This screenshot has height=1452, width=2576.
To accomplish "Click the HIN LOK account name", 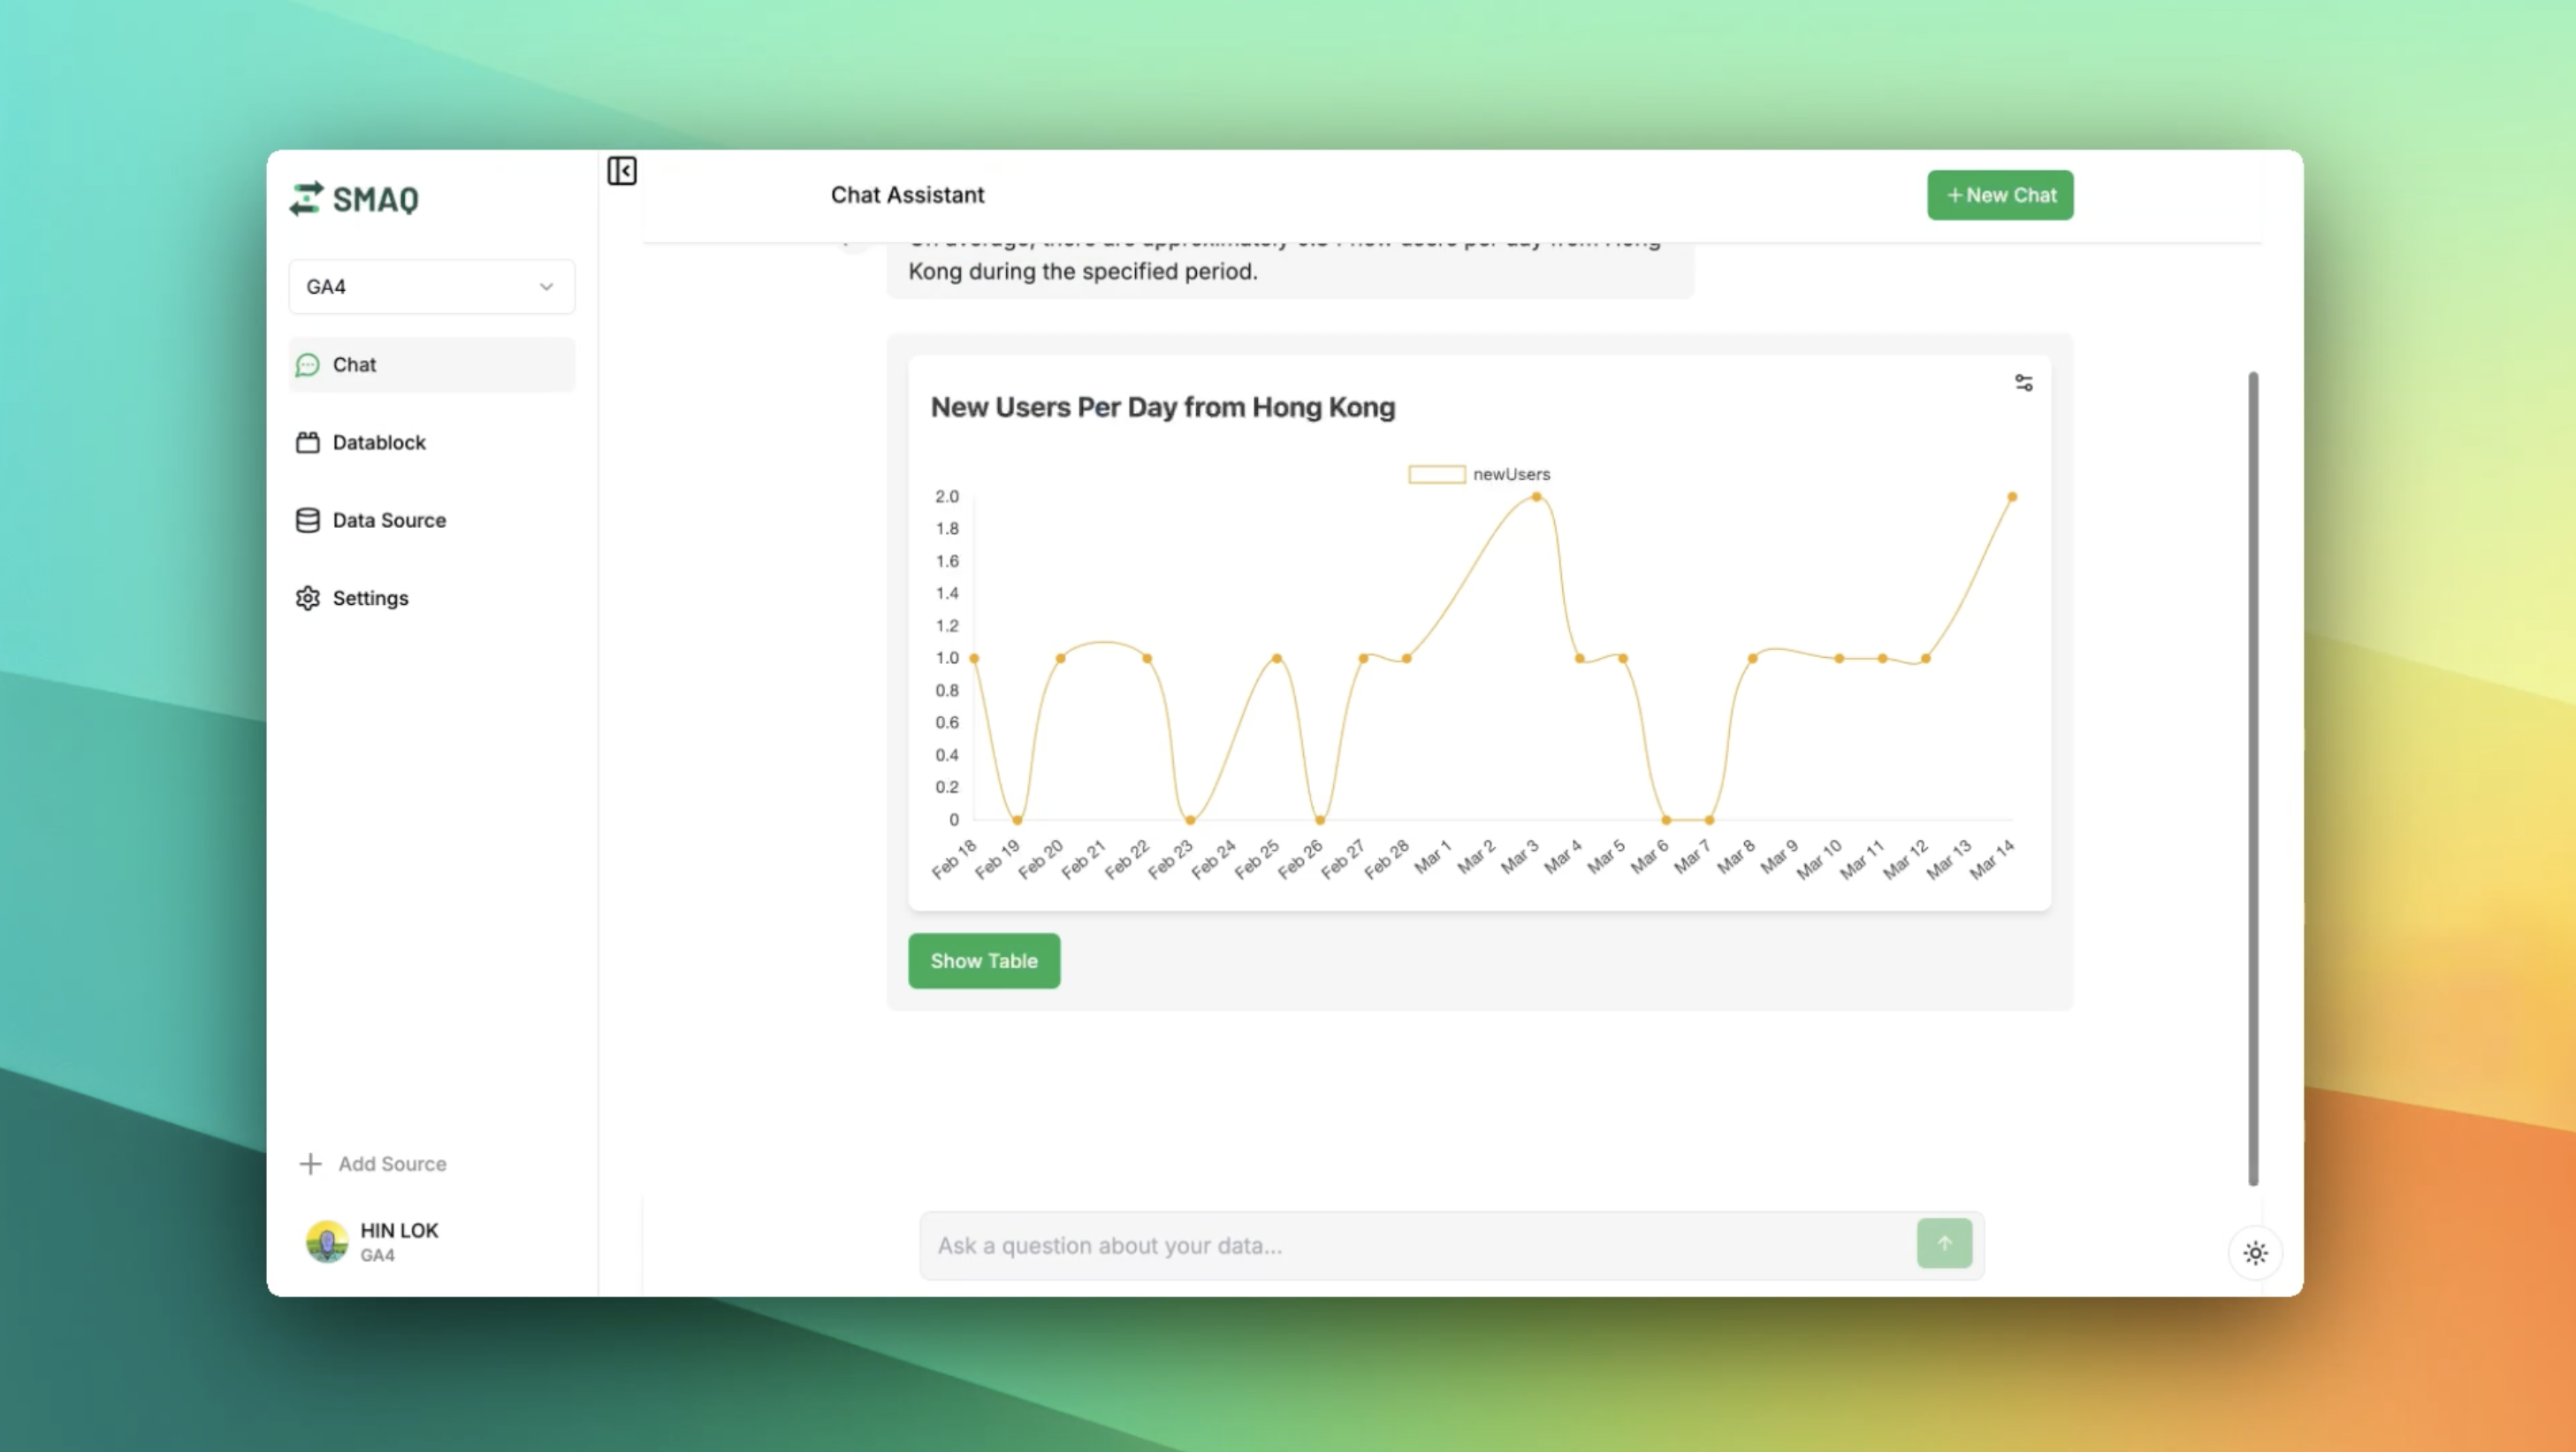I will click(399, 1231).
